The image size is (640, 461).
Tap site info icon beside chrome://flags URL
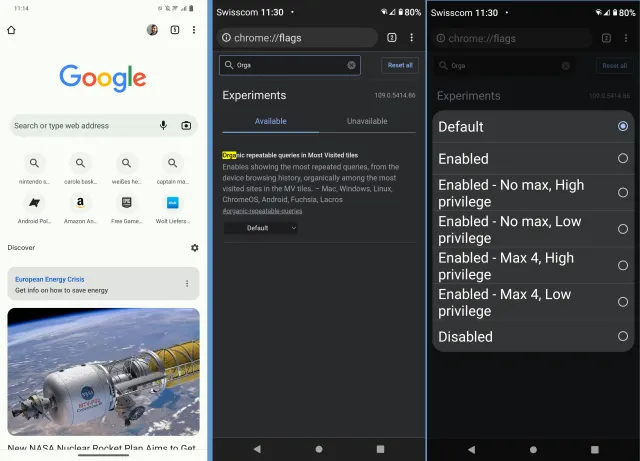[226, 38]
